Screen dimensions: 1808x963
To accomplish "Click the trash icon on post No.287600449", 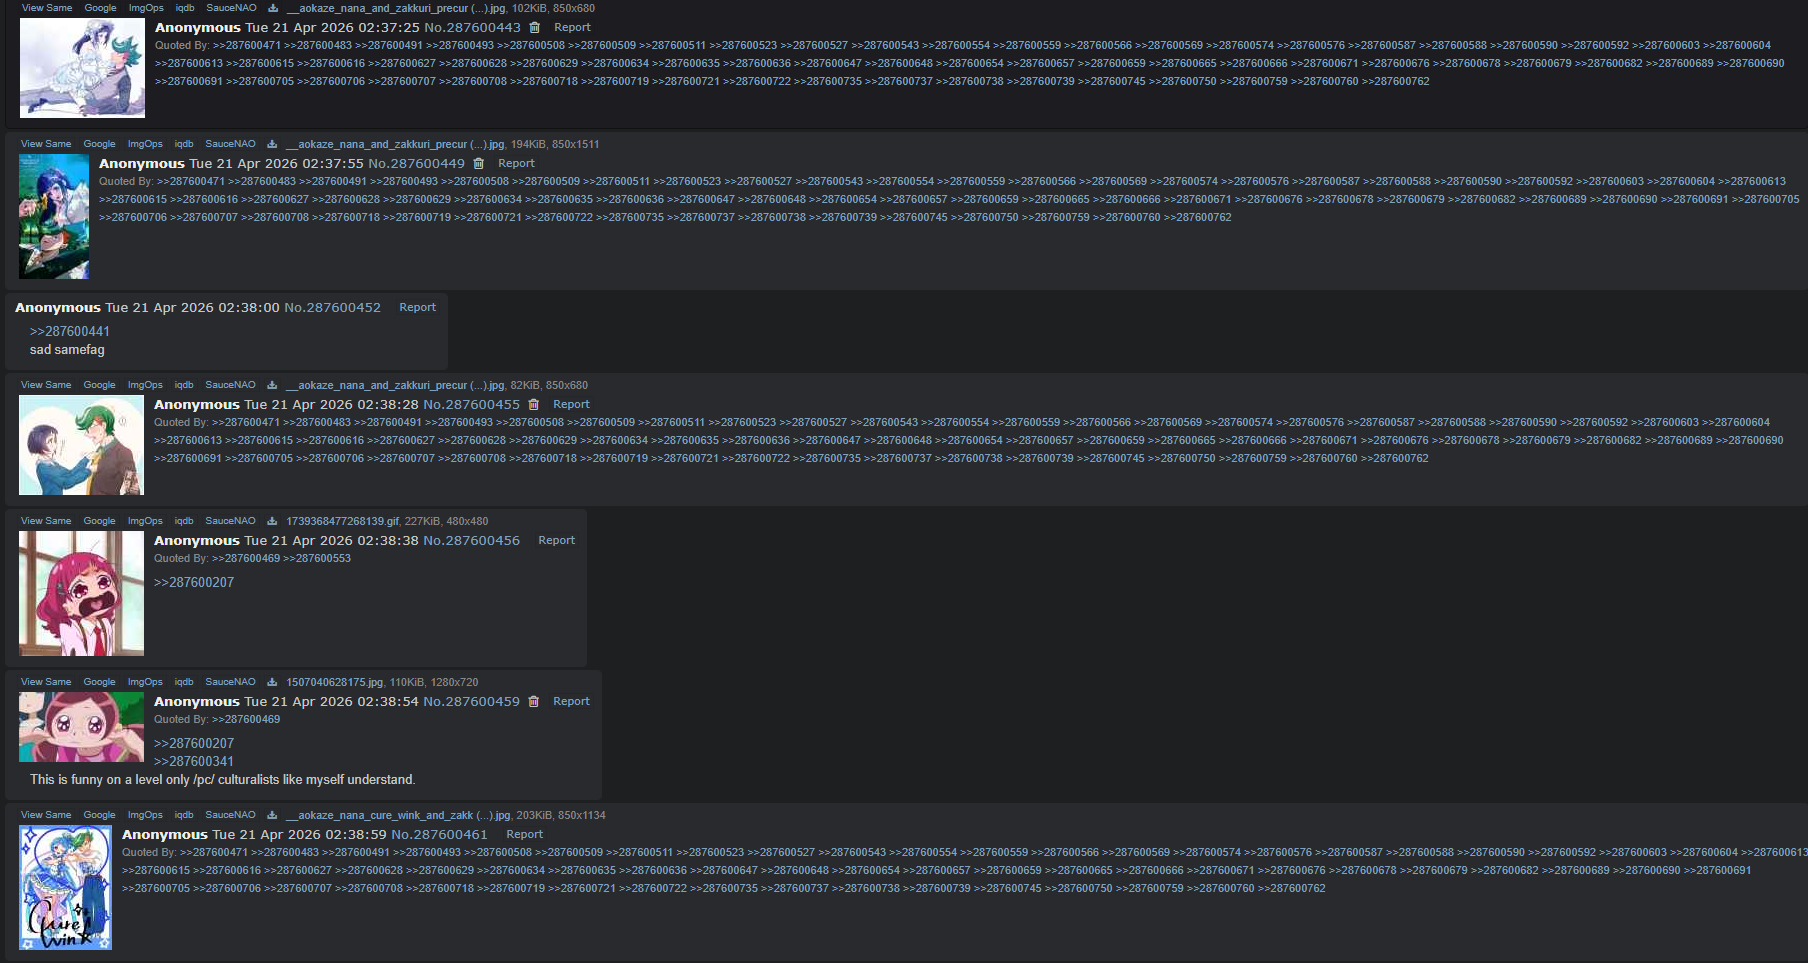I will (x=479, y=164).
